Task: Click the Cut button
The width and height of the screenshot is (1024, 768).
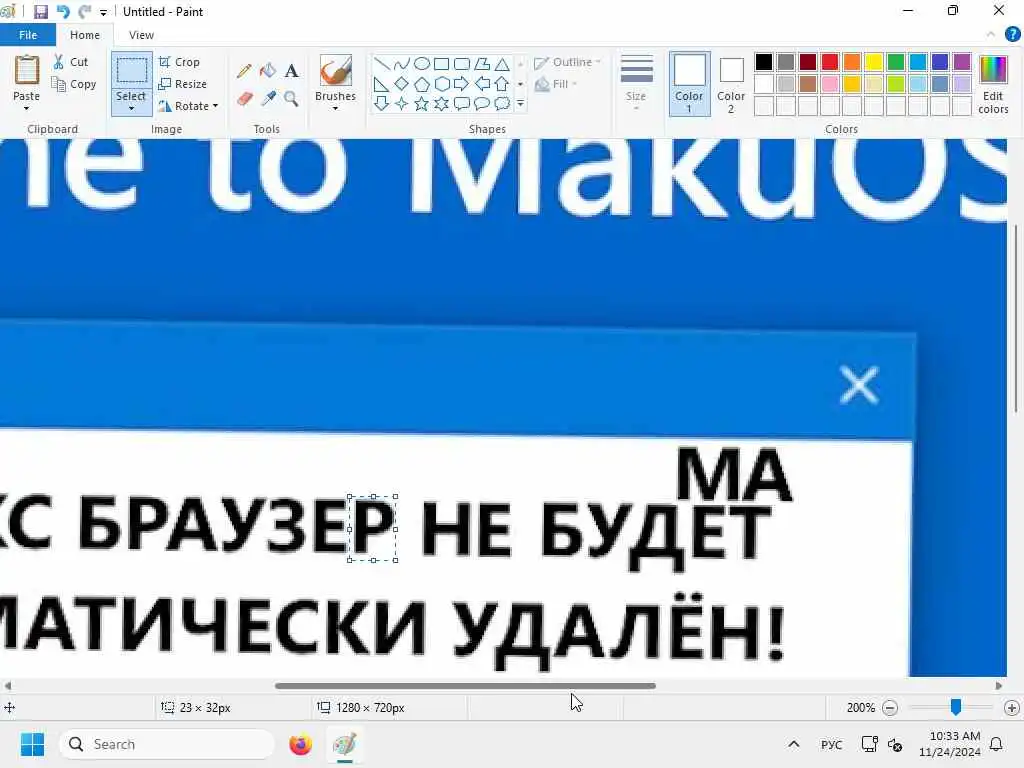Action: tap(71, 62)
